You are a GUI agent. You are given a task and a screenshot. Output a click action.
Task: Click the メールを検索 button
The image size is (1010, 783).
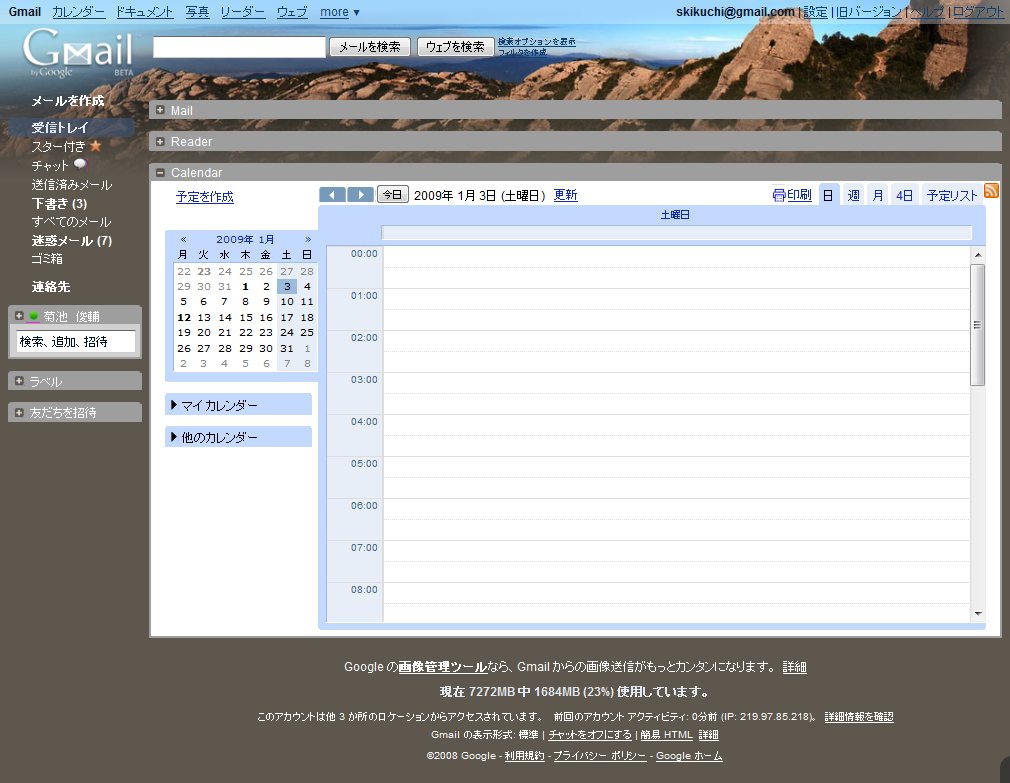(x=370, y=47)
